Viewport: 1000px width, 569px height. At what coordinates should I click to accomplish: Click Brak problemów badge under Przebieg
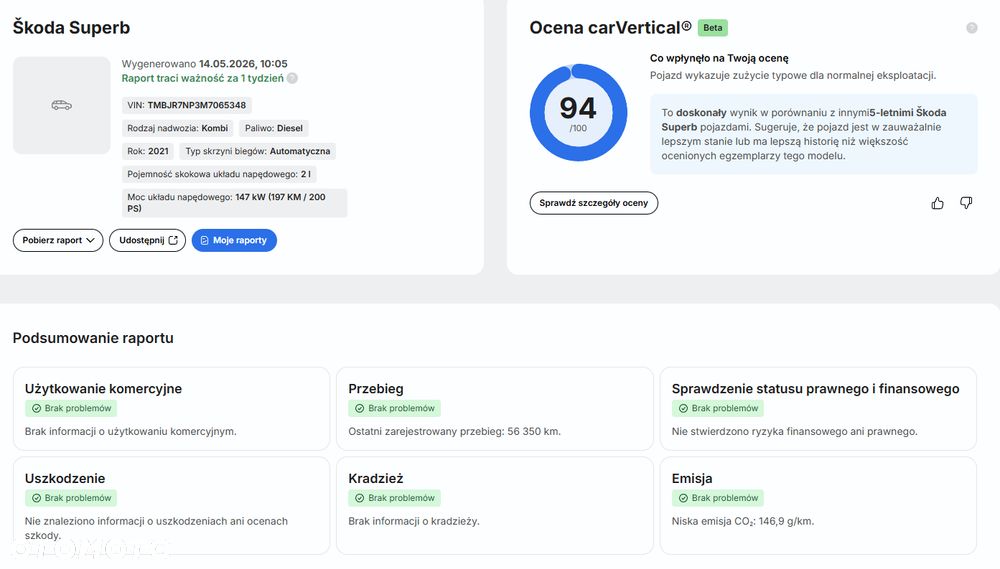click(394, 408)
